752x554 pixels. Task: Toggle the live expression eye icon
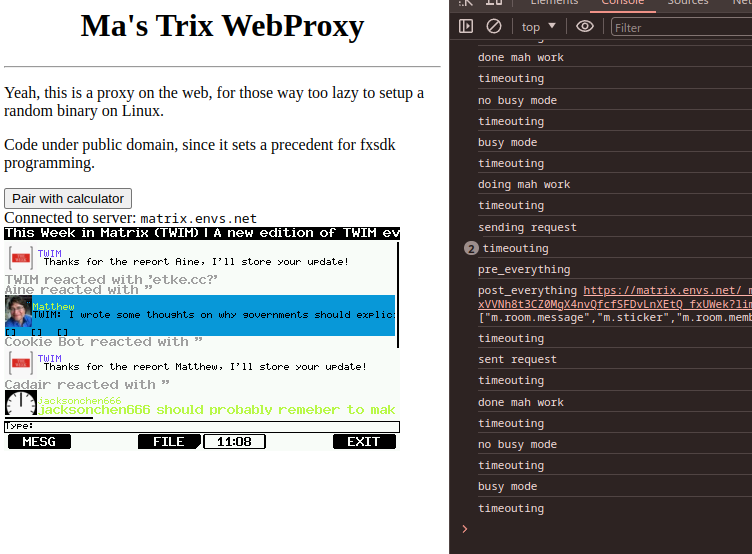(x=585, y=27)
